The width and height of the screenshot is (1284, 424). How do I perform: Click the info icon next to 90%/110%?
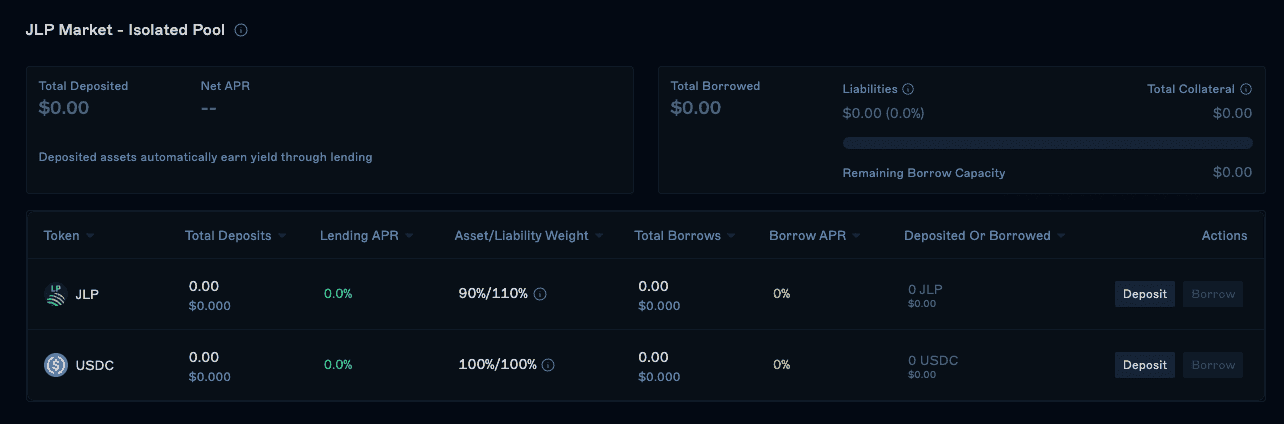pyautogui.click(x=540, y=294)
